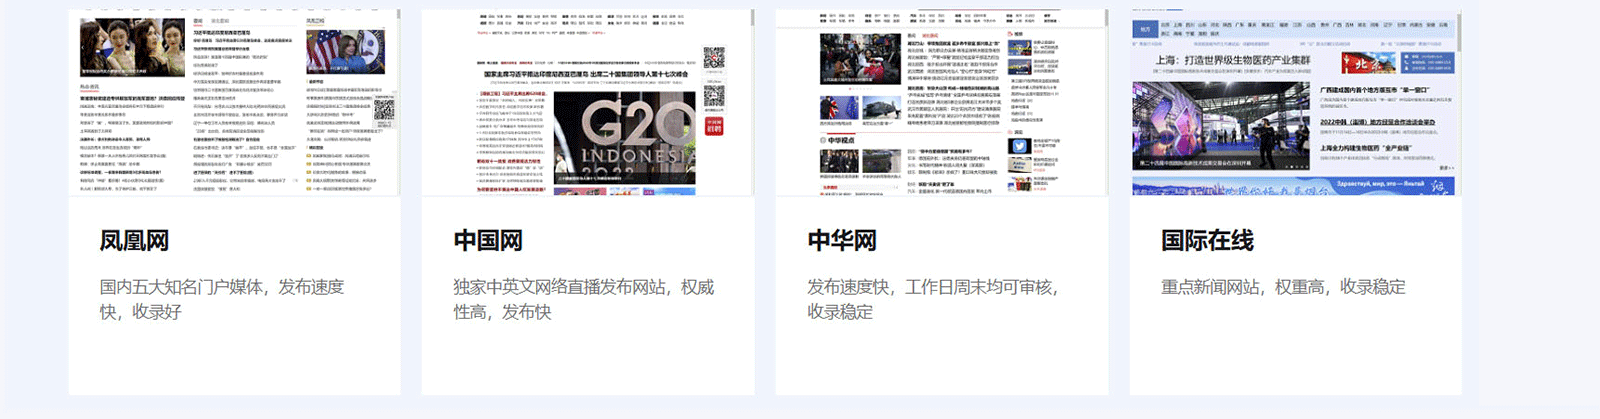1600x419 pixels.
Task: Select description text 国内五大知名门户媒体，发布速度快，收录好
Action: click(222, 299)
